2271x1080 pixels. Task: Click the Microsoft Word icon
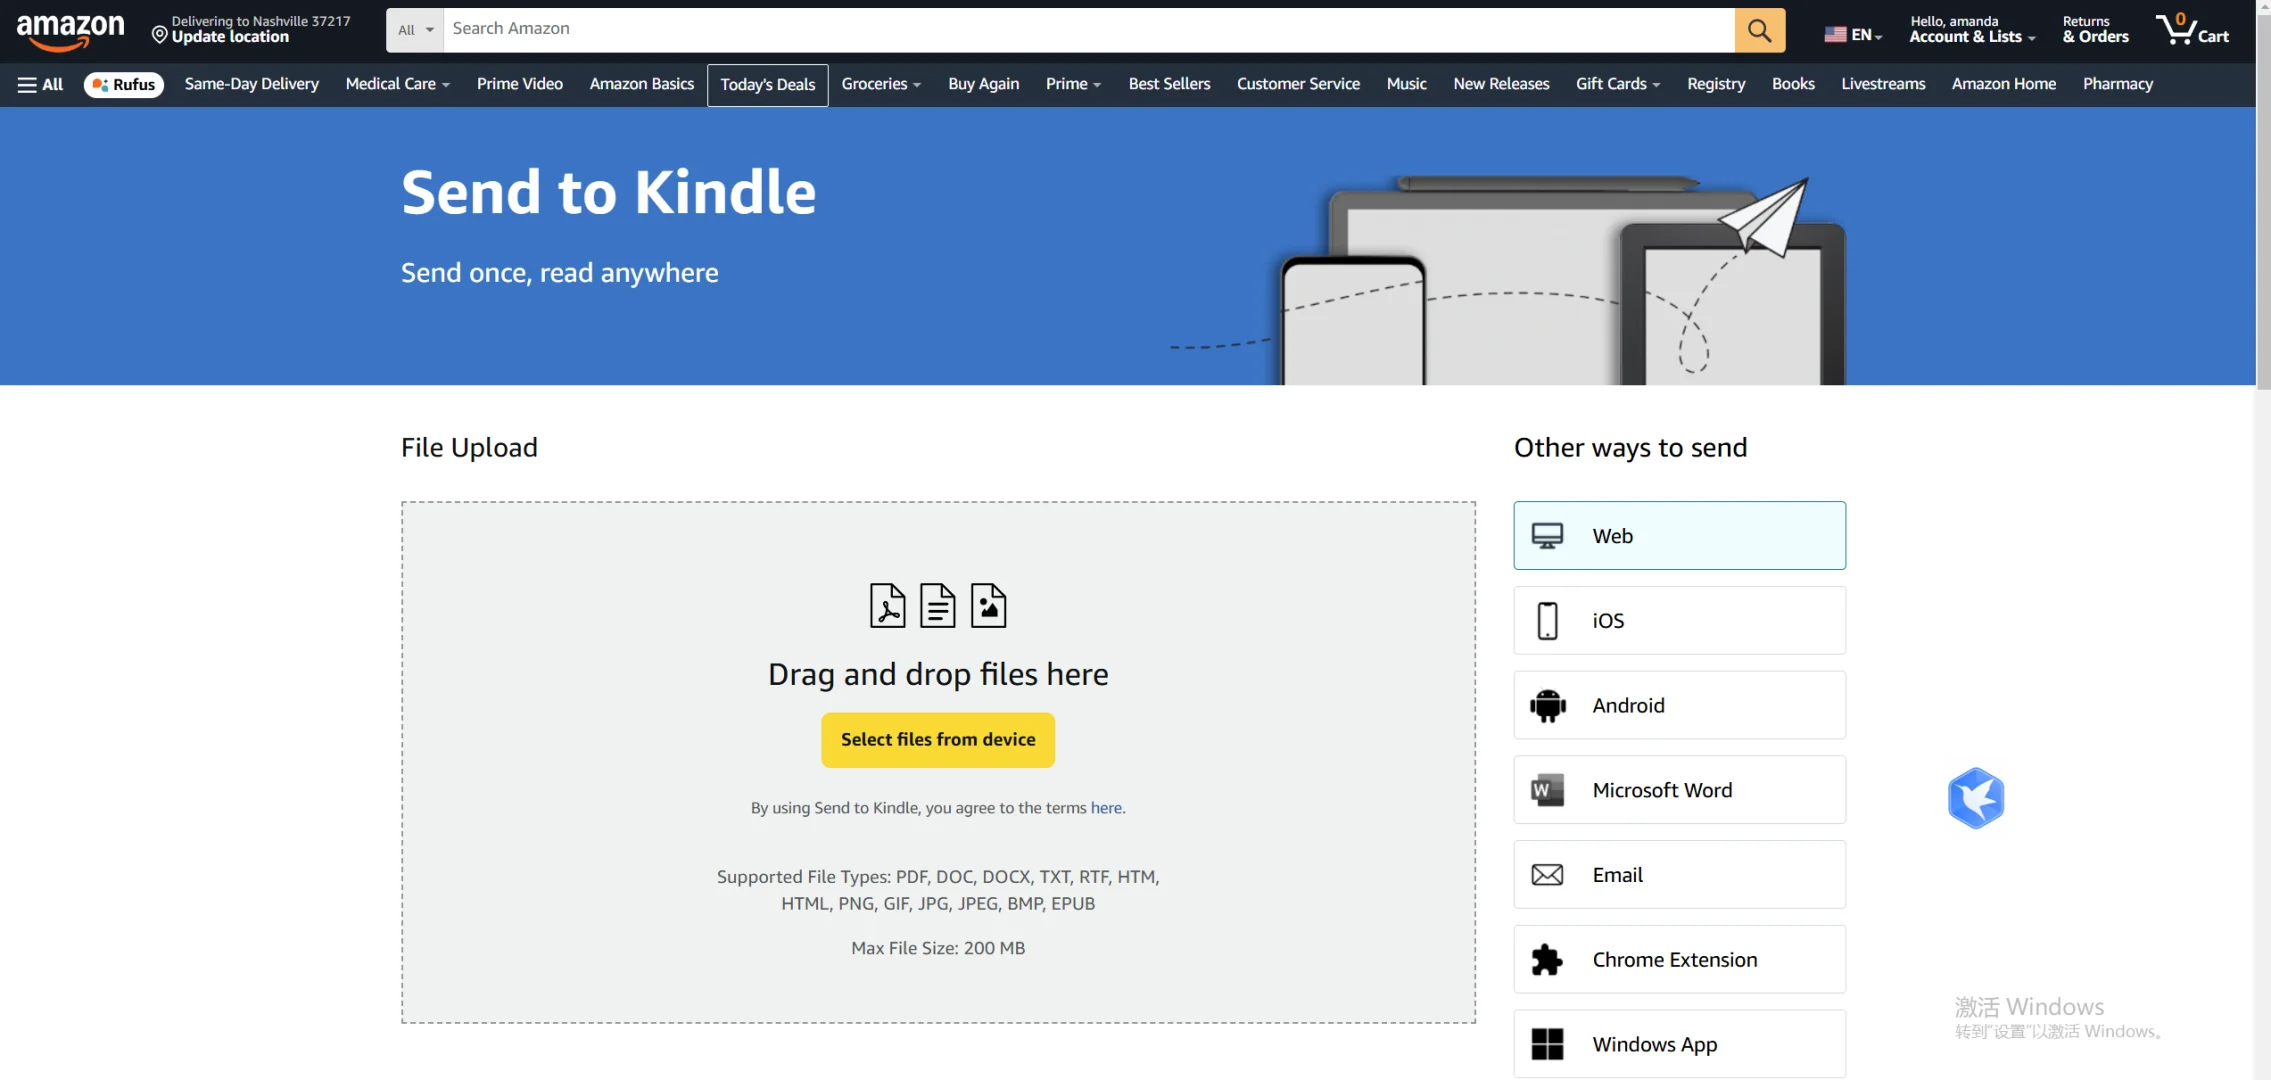click(1547, 790)
